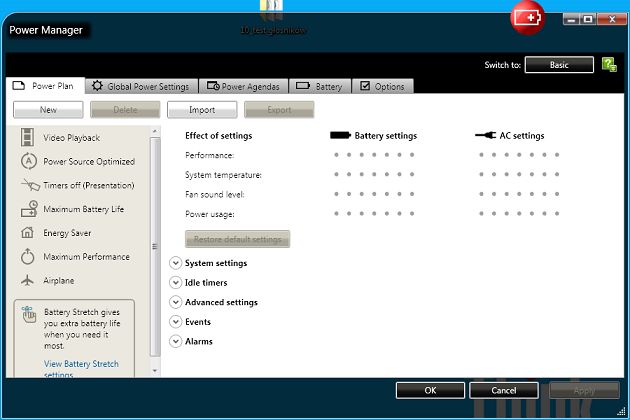Click the Maximum Performance stopwatch icon

28,256
